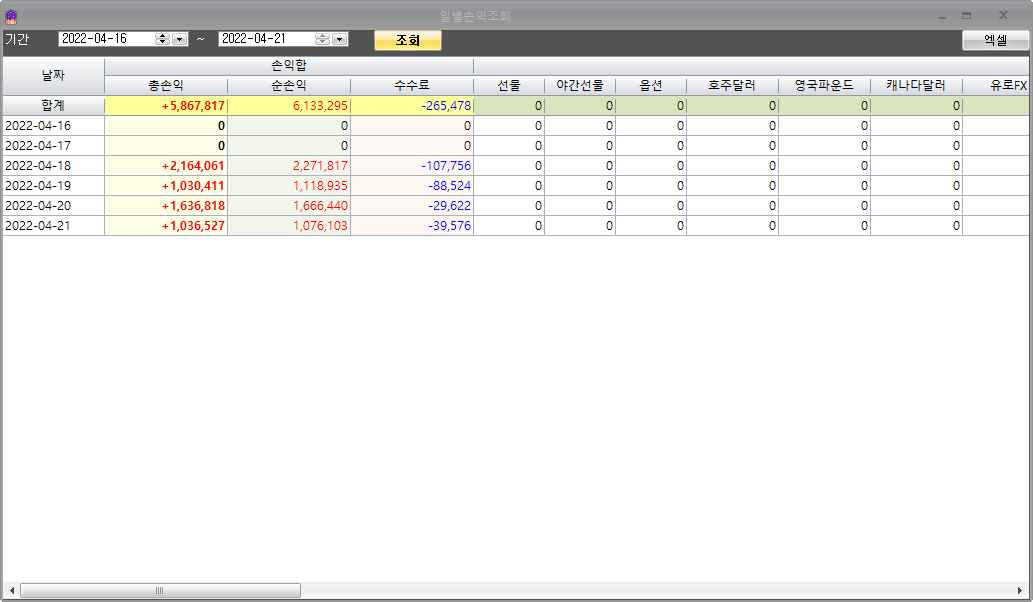Click the horizontal scrollbar left arrow

coord(11,591)
